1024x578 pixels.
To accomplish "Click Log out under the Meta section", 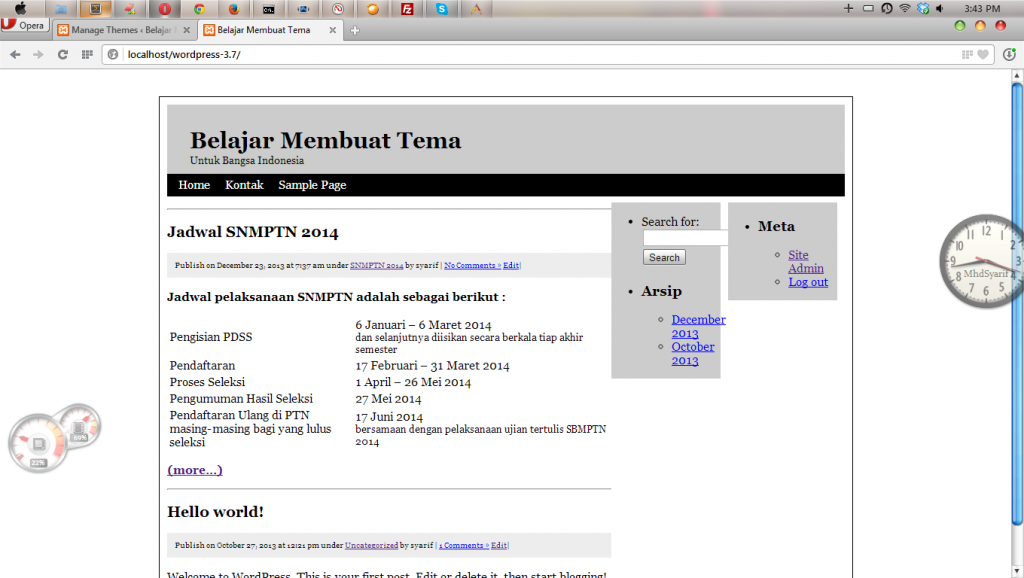I will [807, 282].
